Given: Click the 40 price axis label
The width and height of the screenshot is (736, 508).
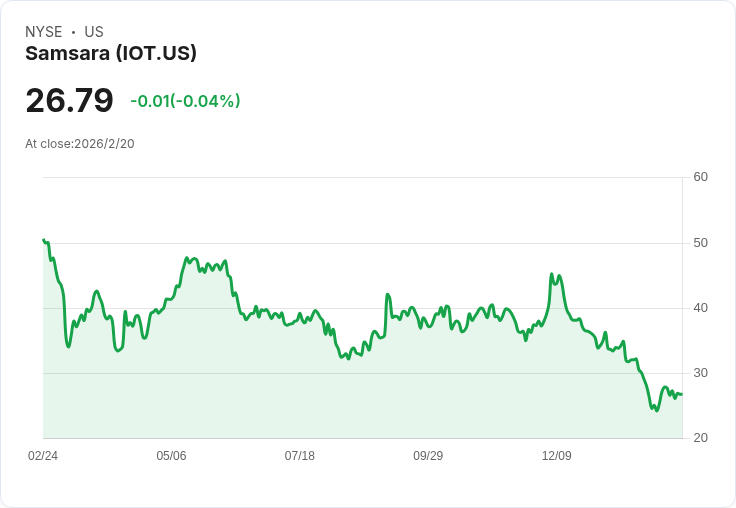Looking at the screenshot, I should click(700, 308).
